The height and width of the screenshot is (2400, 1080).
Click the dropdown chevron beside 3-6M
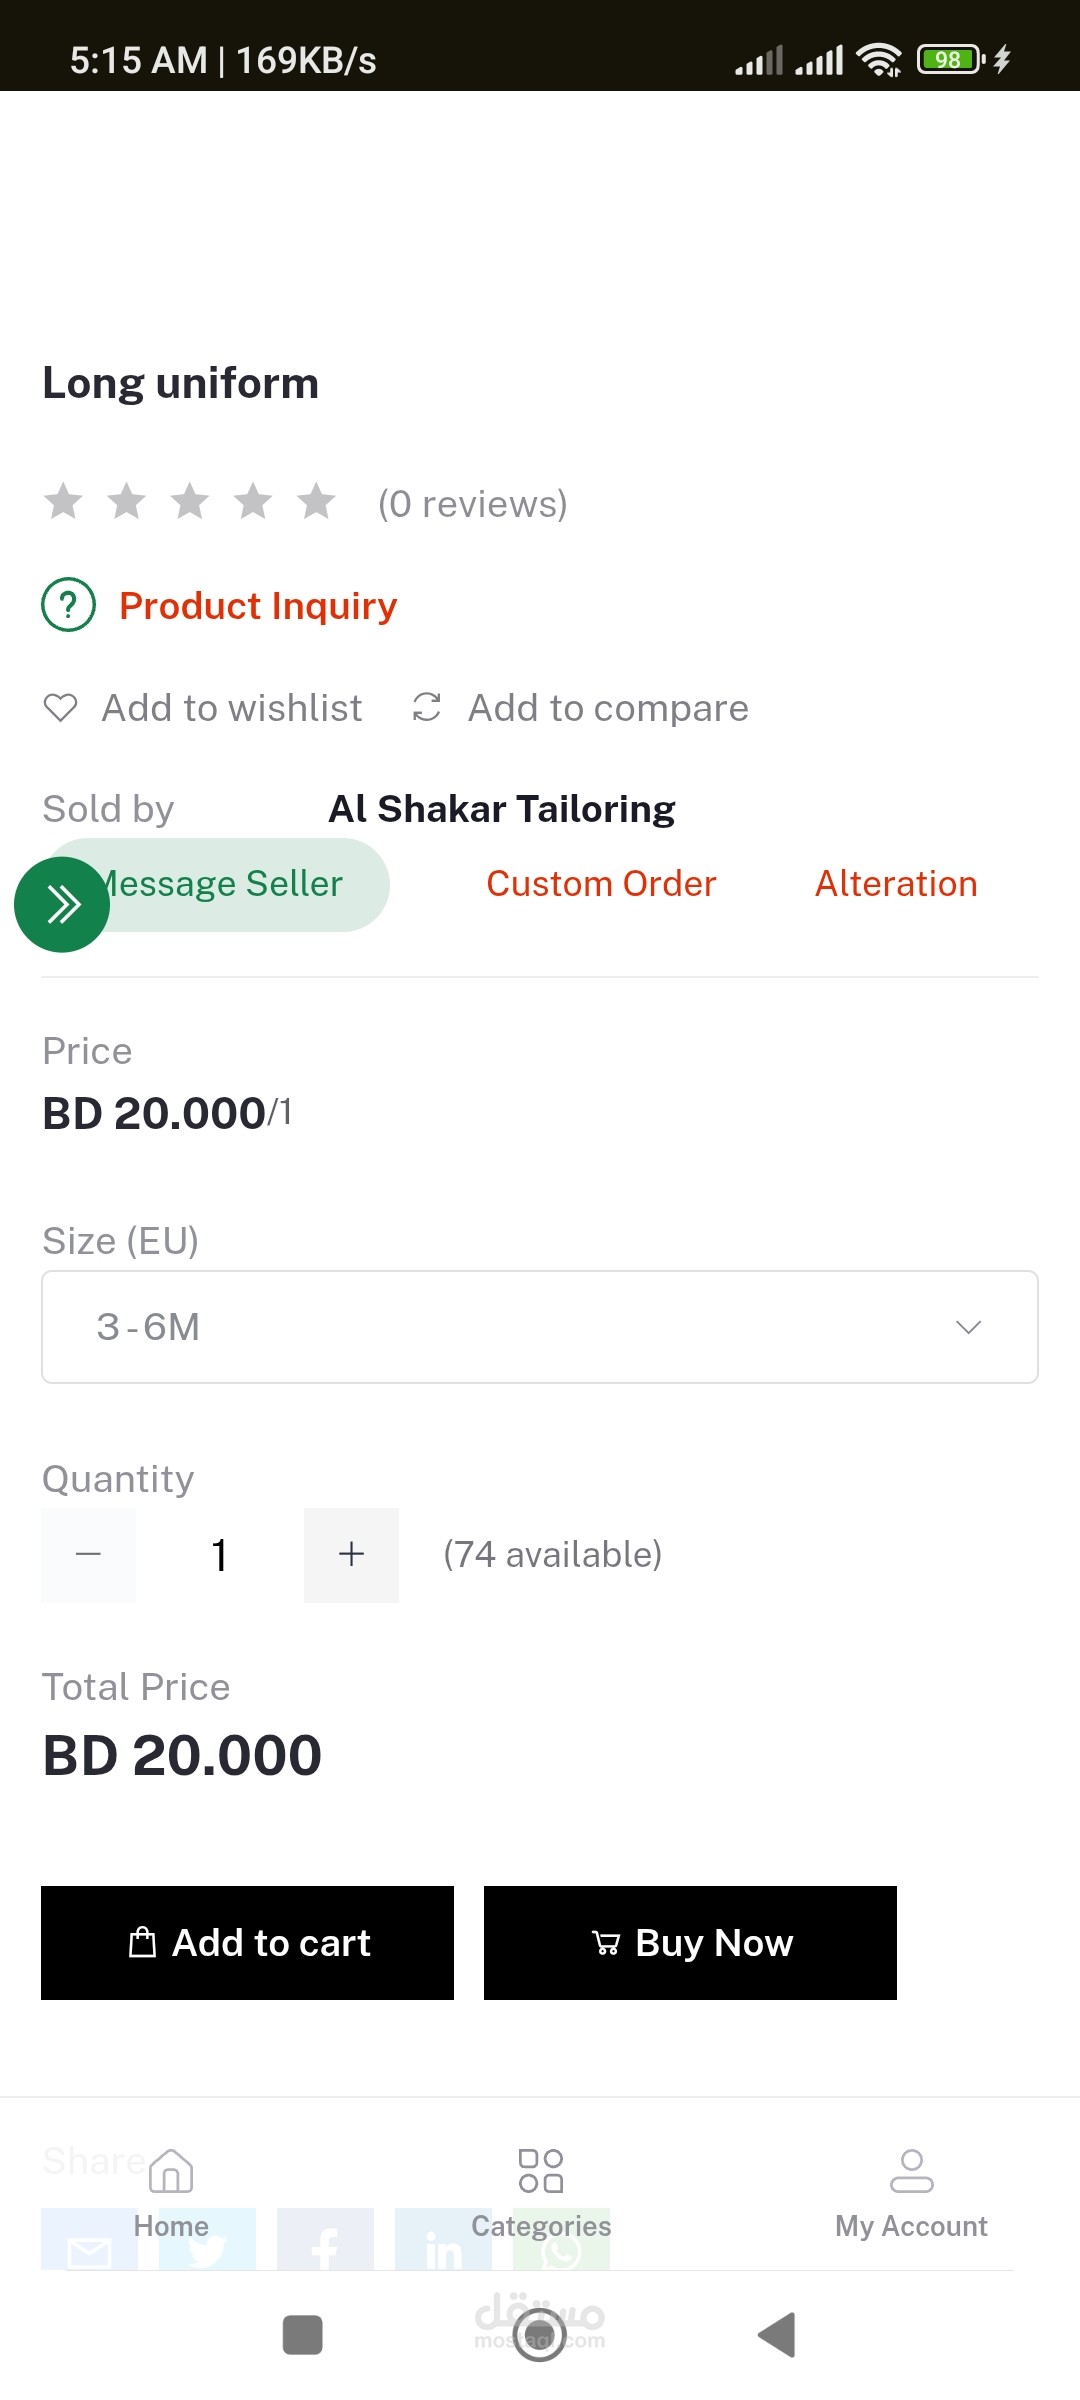pyautogui.click(x=968, y=1327)
